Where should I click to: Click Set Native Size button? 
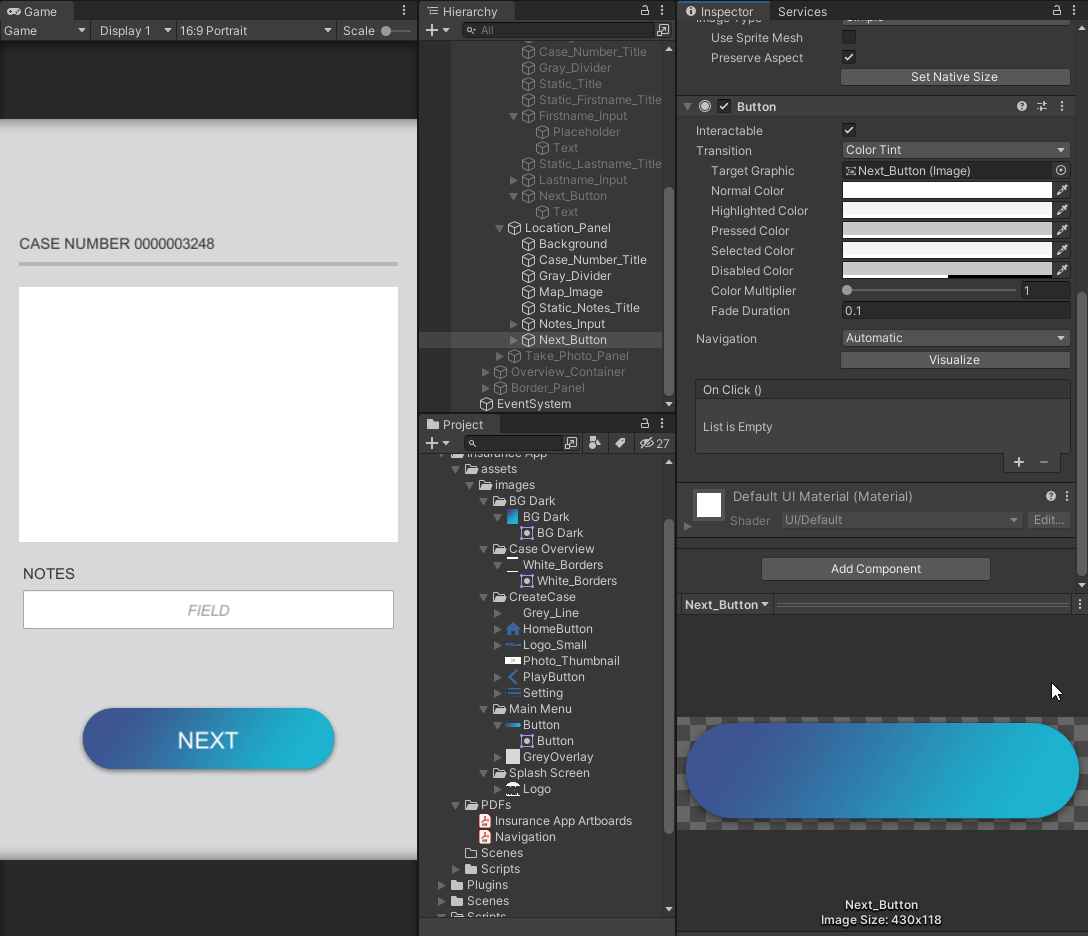955,77
